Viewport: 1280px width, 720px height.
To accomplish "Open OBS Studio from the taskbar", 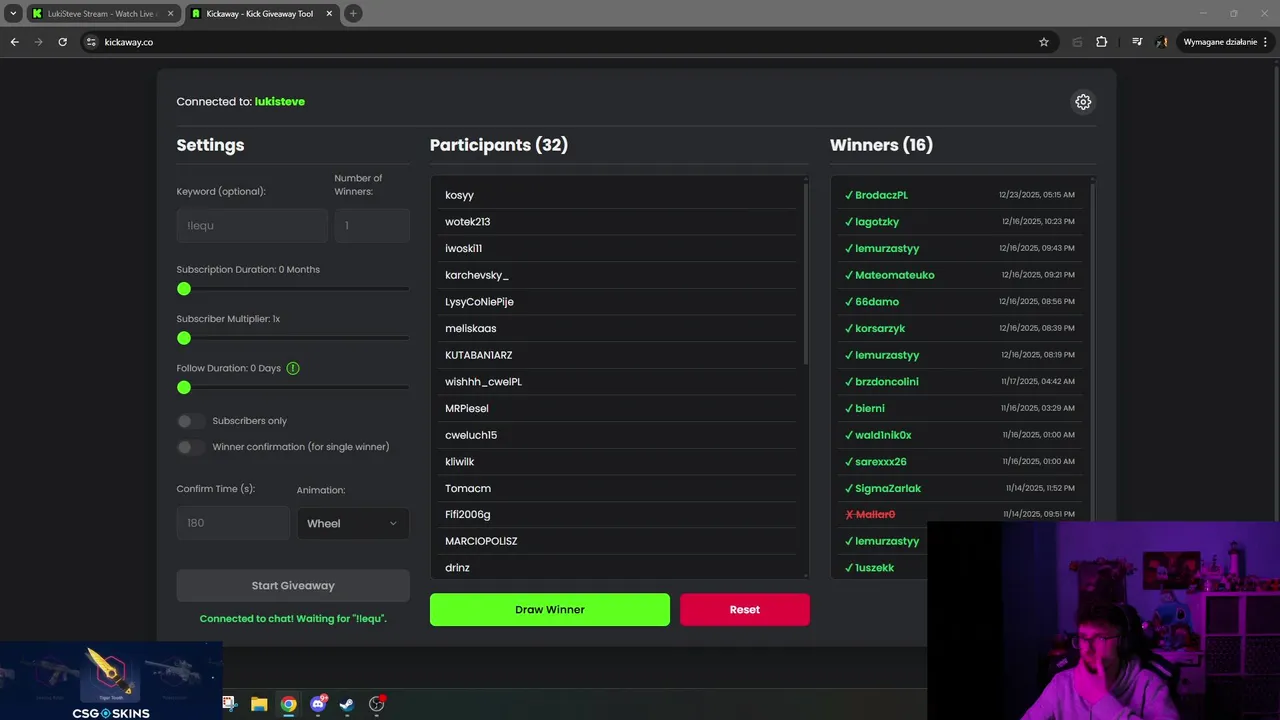I will tap(377, 704).
